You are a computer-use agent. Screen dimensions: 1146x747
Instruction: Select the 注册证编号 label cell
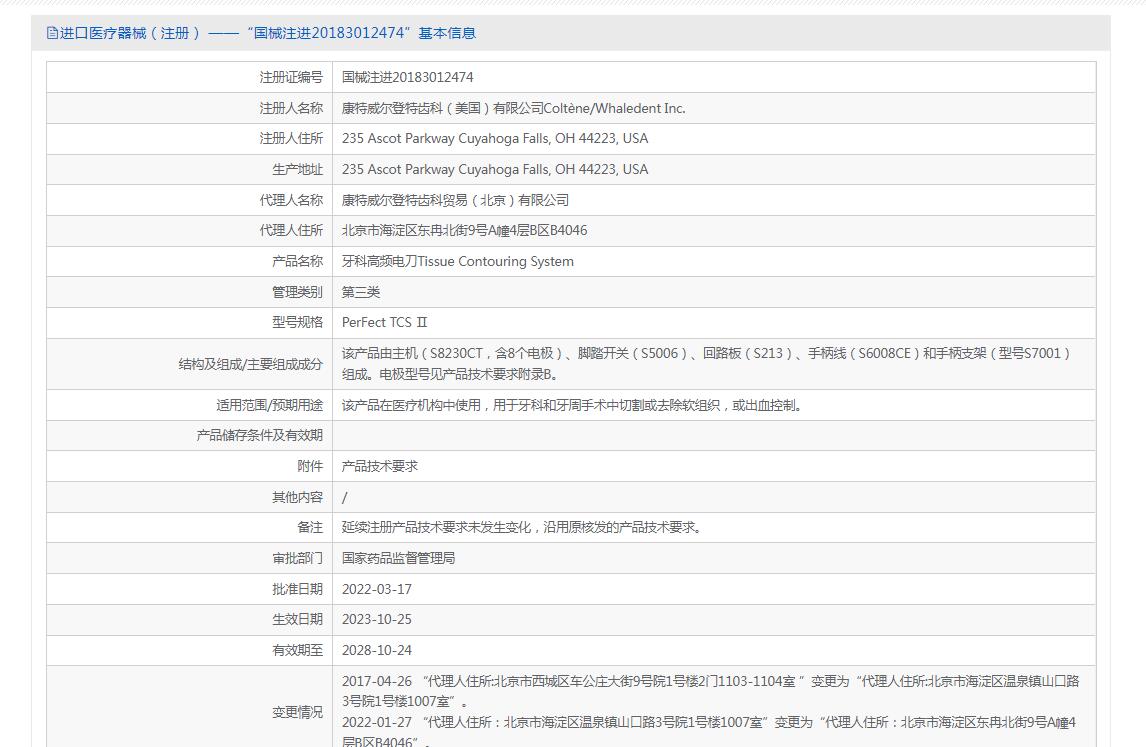291,77
